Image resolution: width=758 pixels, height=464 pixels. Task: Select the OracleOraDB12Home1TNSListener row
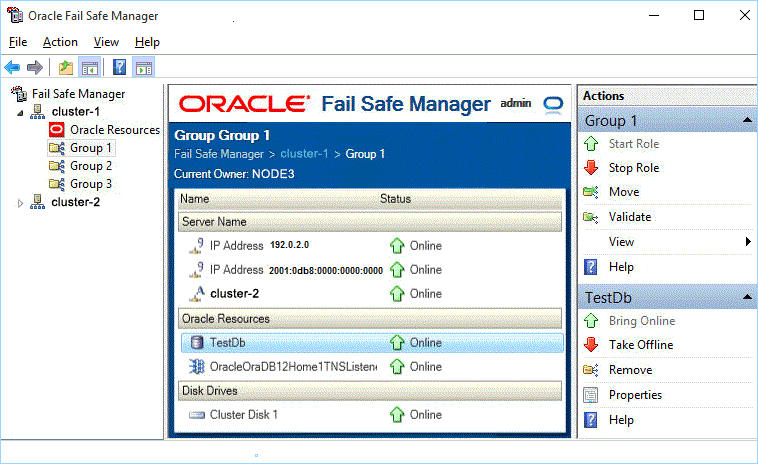(x=370, y=367)
